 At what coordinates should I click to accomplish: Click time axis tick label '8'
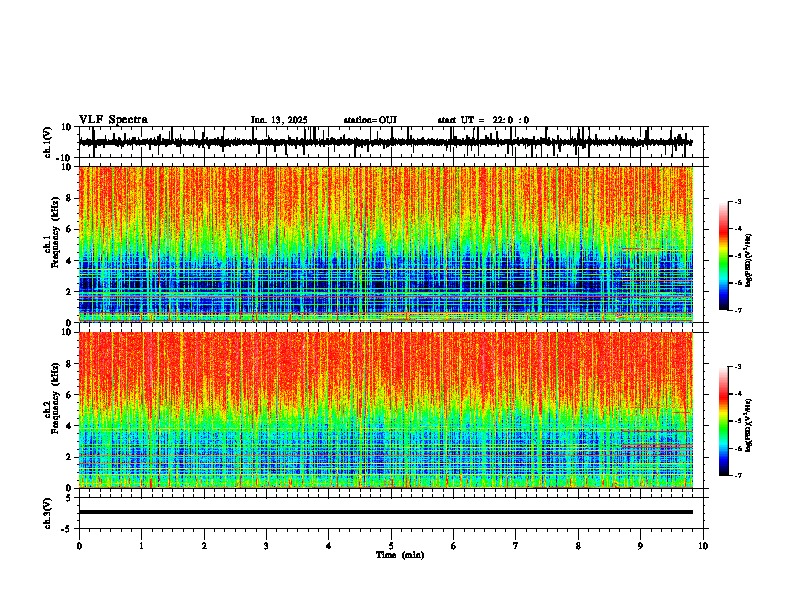point(578,546)
